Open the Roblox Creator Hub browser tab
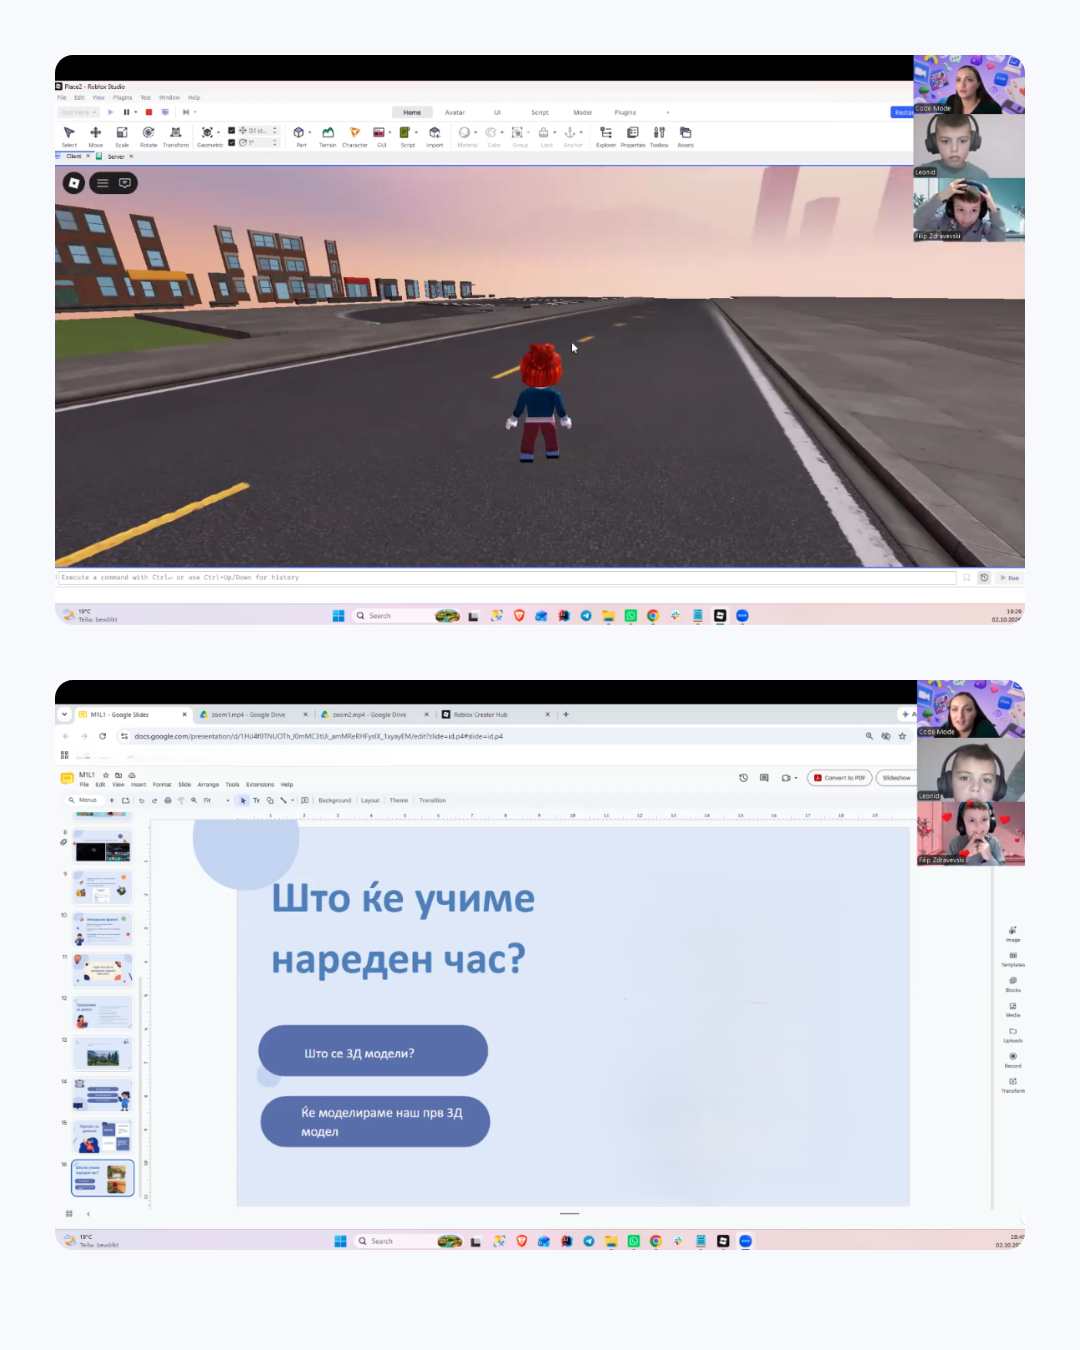This screenshot has width=1080, height=1350. tap(496, 715)
